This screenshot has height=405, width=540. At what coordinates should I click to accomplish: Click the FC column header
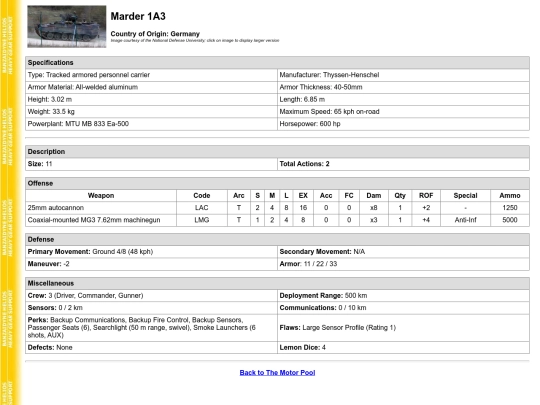(349, 196)
